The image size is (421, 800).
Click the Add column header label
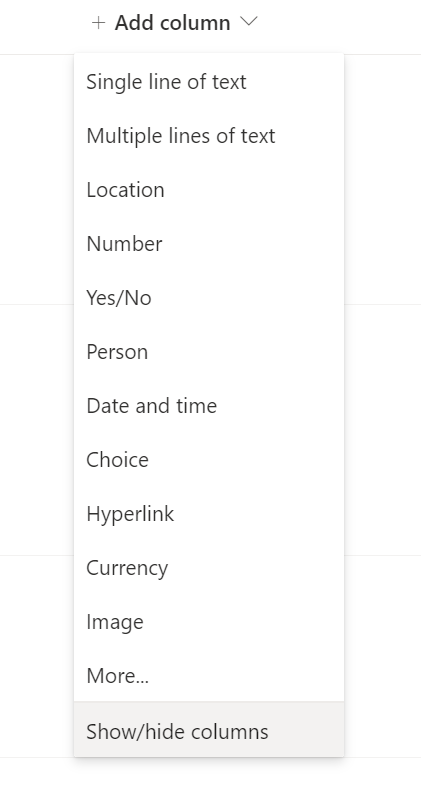[172, 23]
